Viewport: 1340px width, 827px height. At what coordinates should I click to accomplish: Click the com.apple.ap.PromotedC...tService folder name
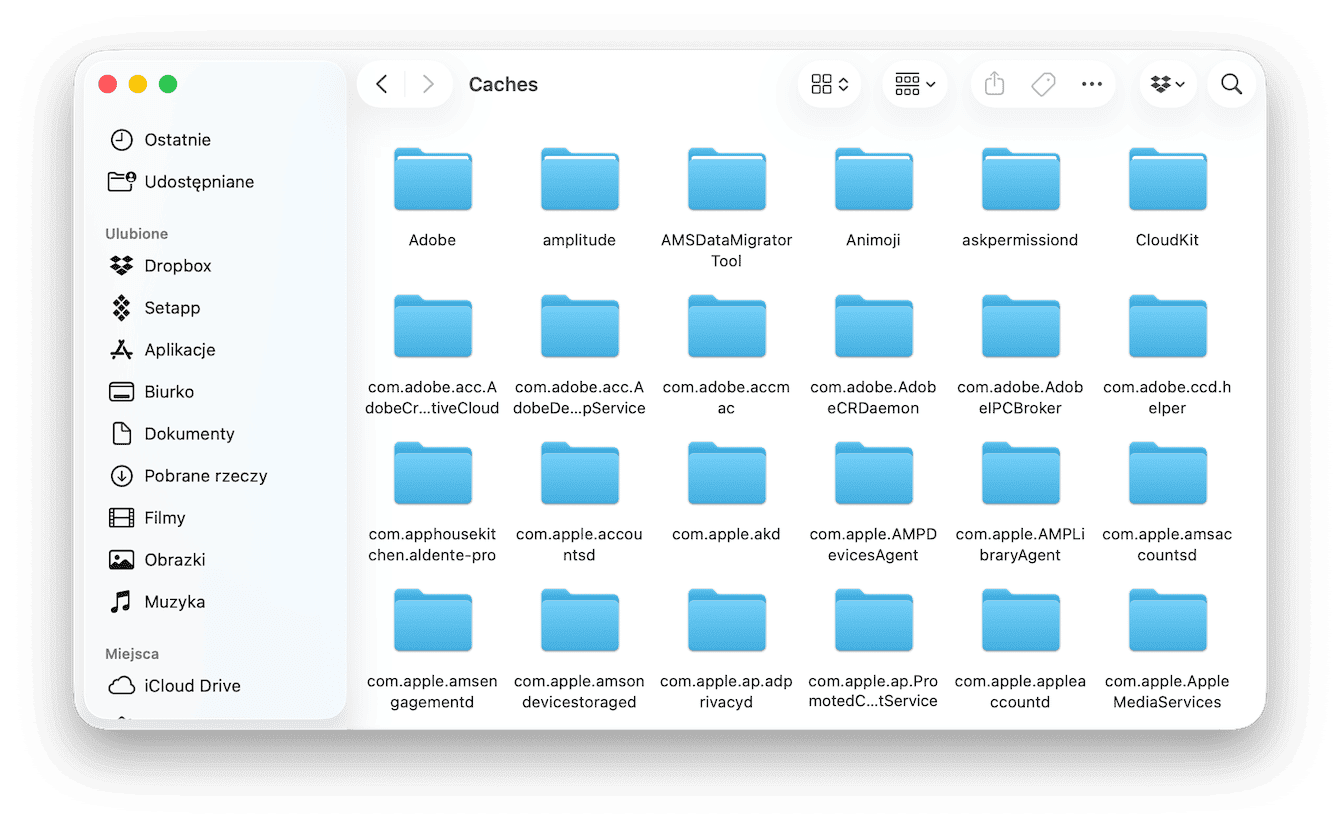[x=874, y=692]
